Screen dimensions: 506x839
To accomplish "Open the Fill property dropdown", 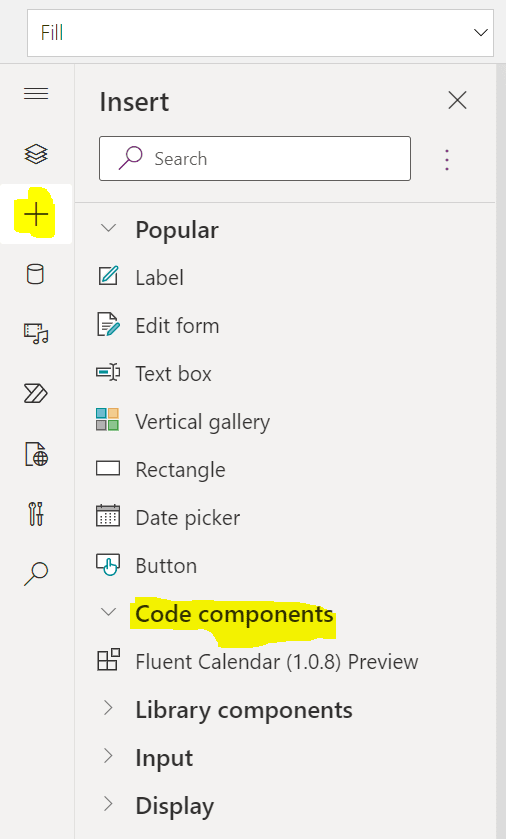I will click(x=260, y=33).
